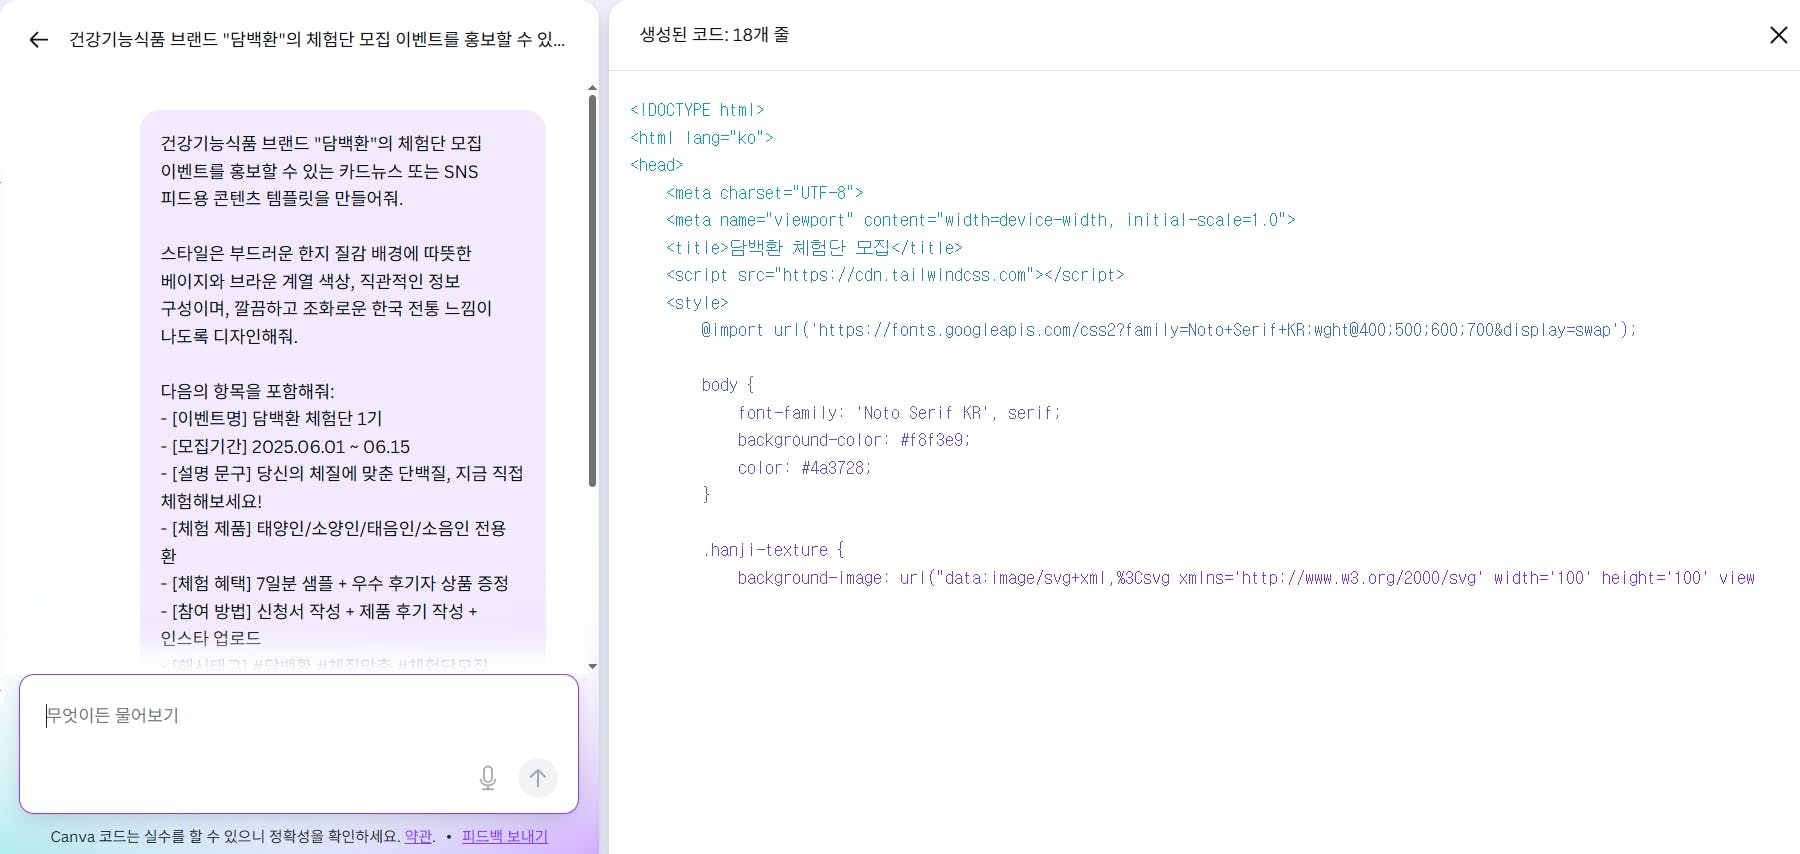Click the conversation title '건강기능식품 브랜드...'
Image resolution: width=1800 pixels, height=854 pixels.
coord(317,40)
